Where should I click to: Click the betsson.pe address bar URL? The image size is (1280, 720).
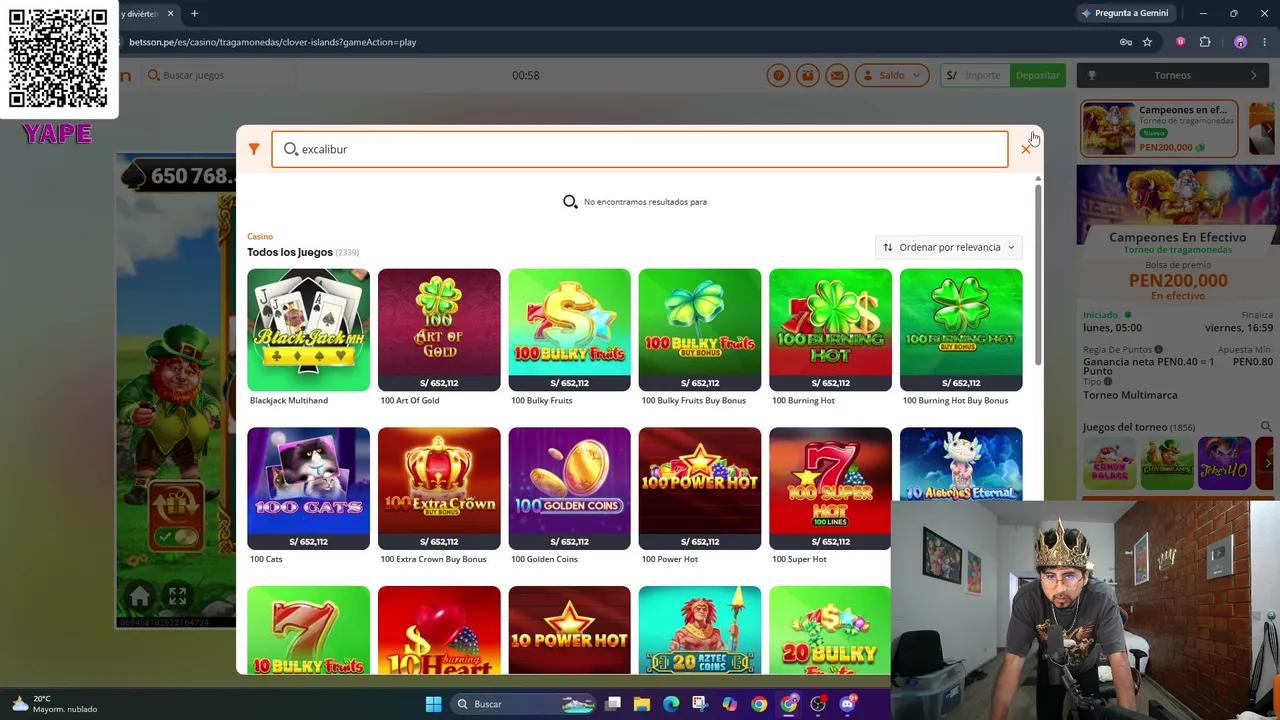[x=272, y=42]
